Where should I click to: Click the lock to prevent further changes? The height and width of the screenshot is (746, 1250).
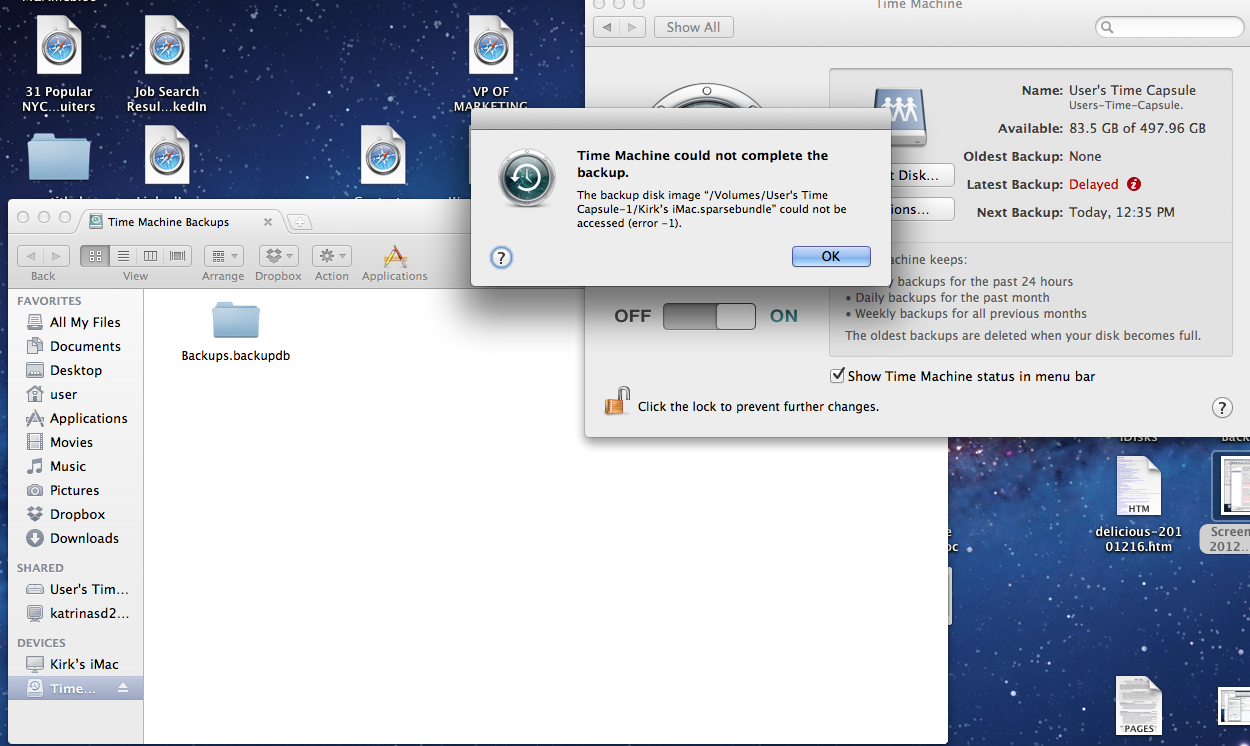(618, 402)
